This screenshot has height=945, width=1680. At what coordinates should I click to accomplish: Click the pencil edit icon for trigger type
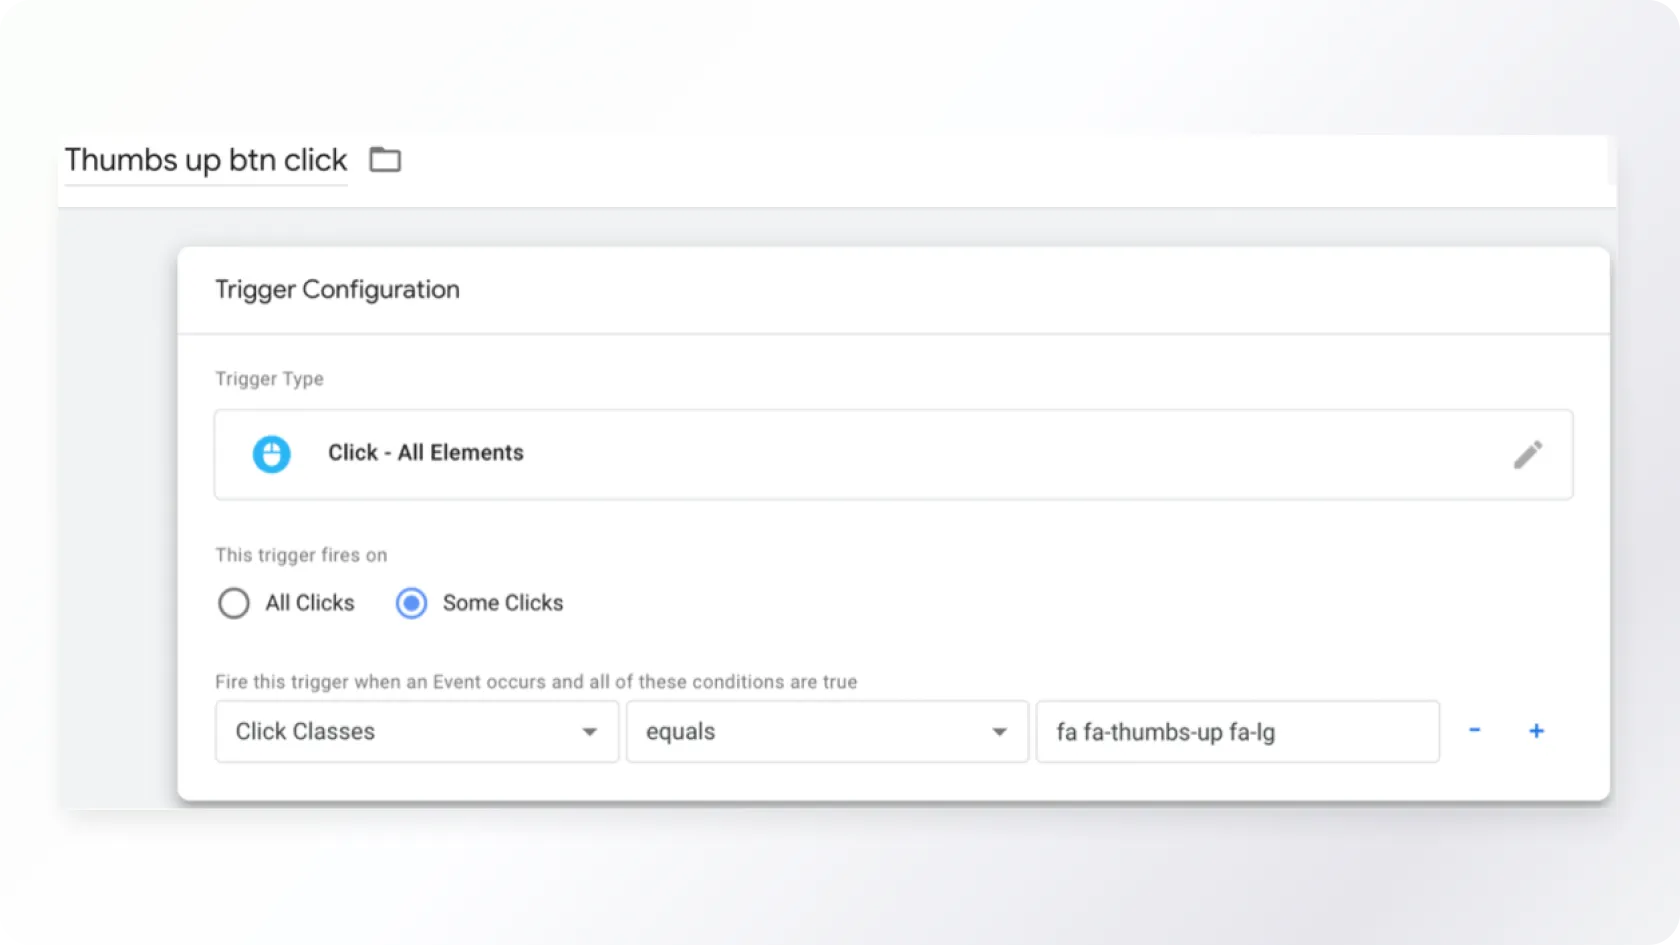(1527, 455)
